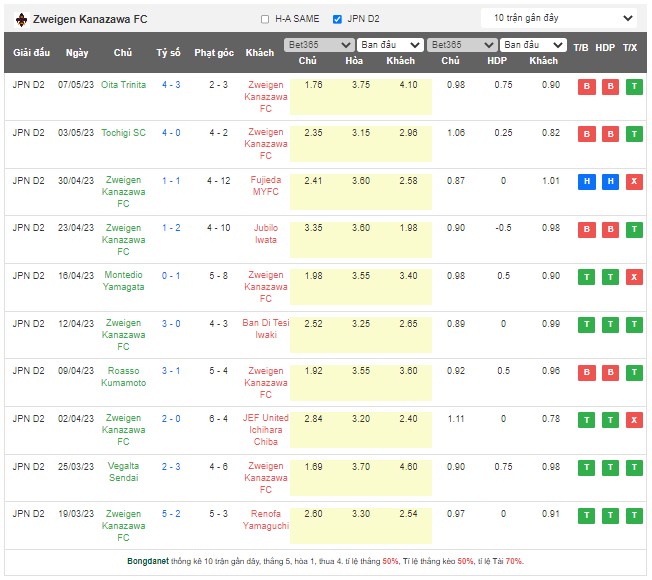Open the Oita Trinita team link
Image resolution: width=652 pixels, height=580 pixels.
[123, 85]
